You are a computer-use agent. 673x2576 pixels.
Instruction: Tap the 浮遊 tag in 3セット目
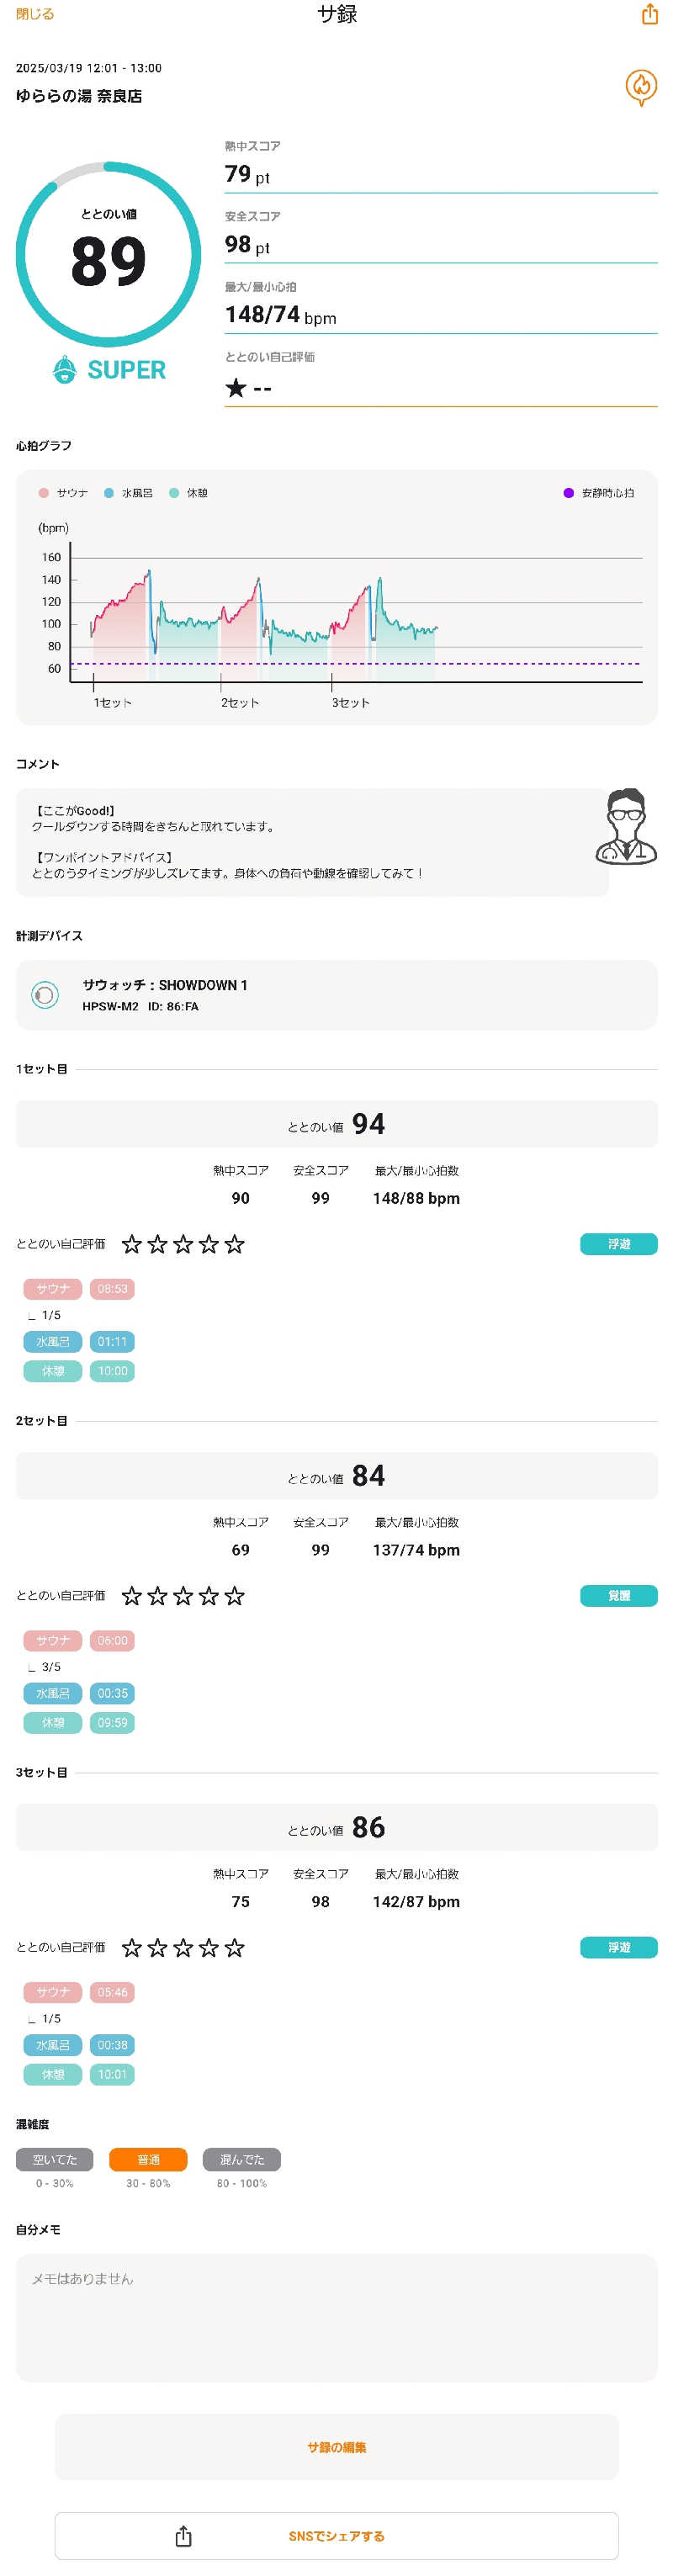618,1948
